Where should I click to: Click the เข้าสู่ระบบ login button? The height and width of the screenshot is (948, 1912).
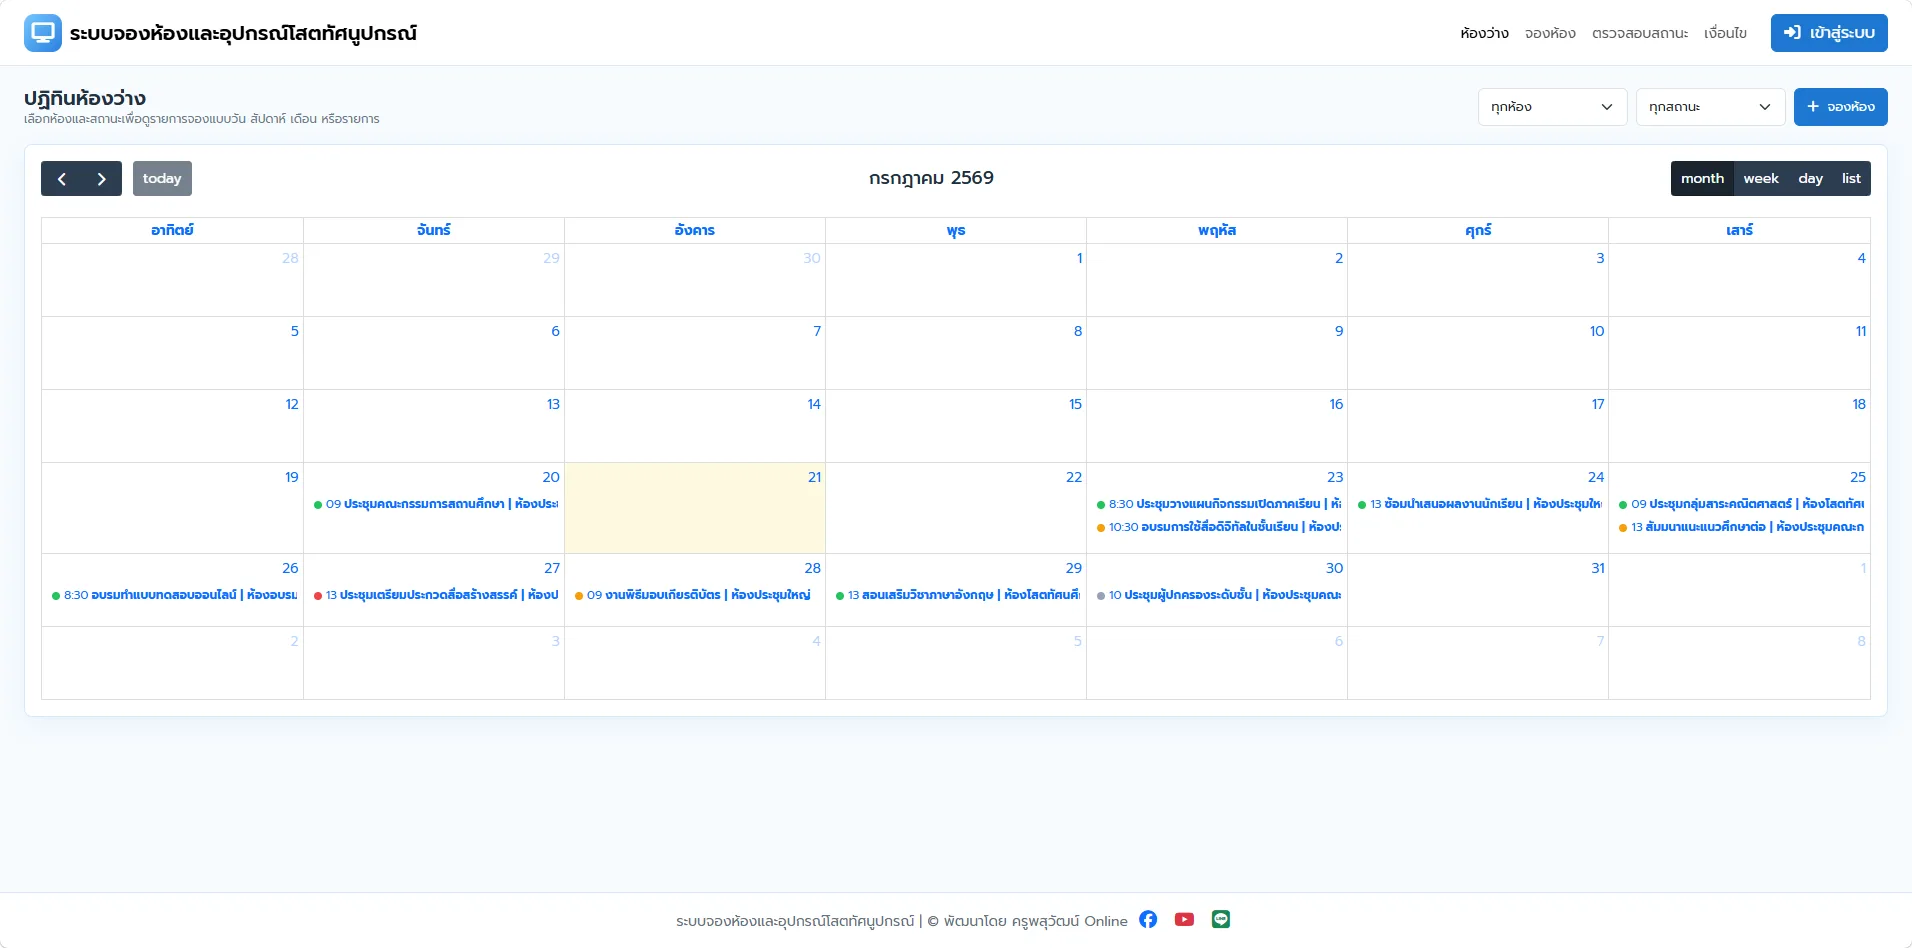(1829, 33)
